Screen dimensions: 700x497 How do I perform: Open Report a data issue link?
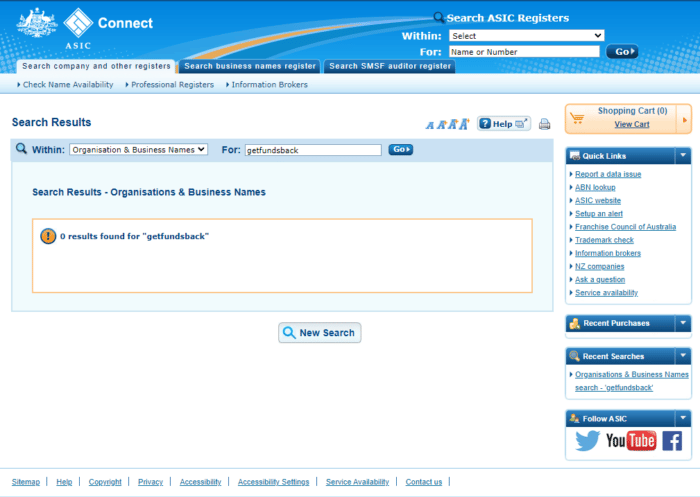coord(608,174)
